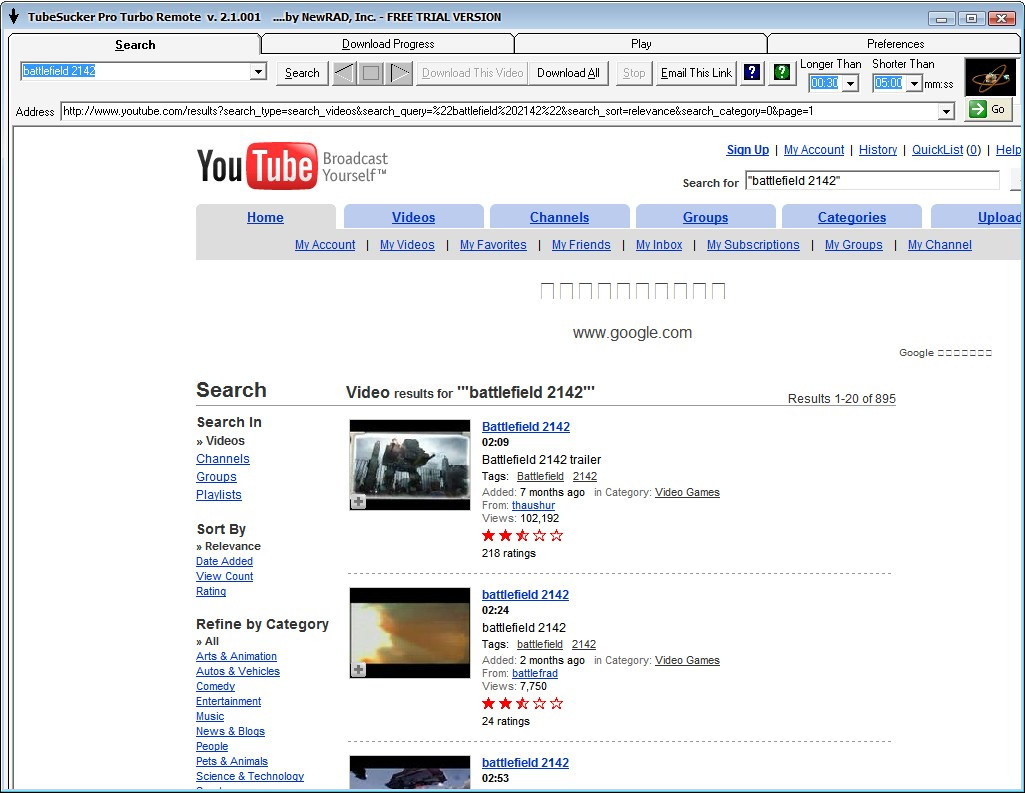This screenshot has width=1025, height=793.
Task: Expand the search term history dropdown
Action: (x=259, y=71)
